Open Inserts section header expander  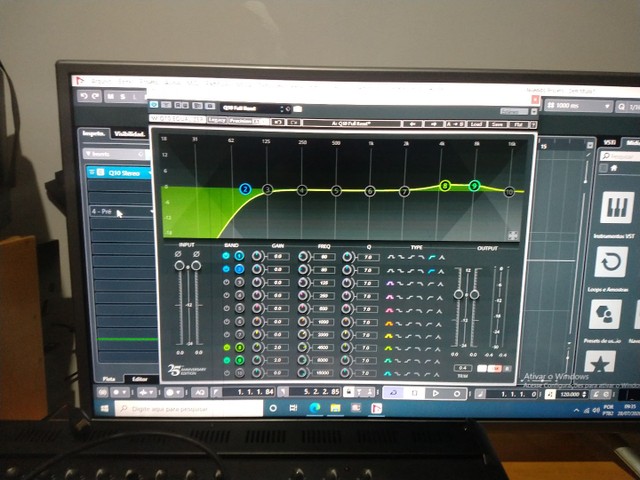(88, 154)
